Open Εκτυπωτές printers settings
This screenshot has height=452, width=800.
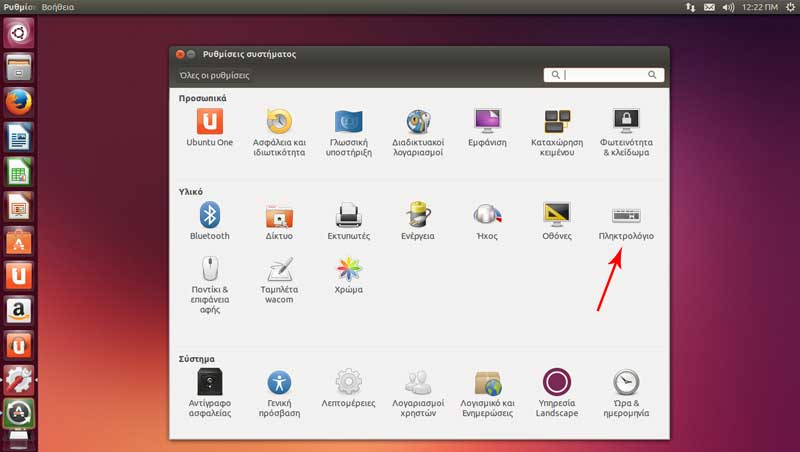pyautogui.click(x=348, y=221)
